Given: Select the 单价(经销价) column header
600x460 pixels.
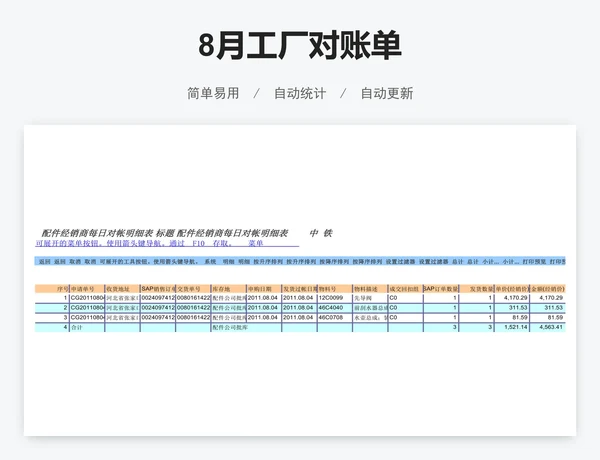Looking at the screenshot, I should tap(512, 289).
